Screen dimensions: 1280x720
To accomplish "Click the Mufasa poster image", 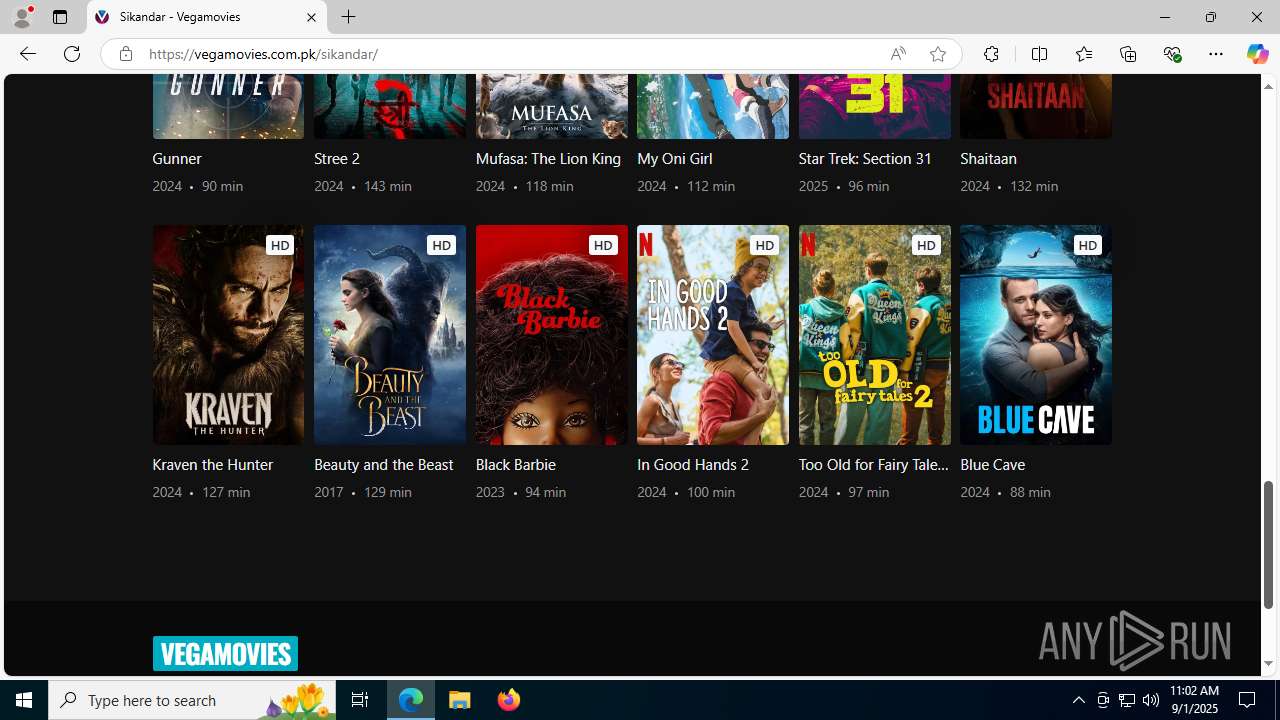I will click(x=552, y=106).
